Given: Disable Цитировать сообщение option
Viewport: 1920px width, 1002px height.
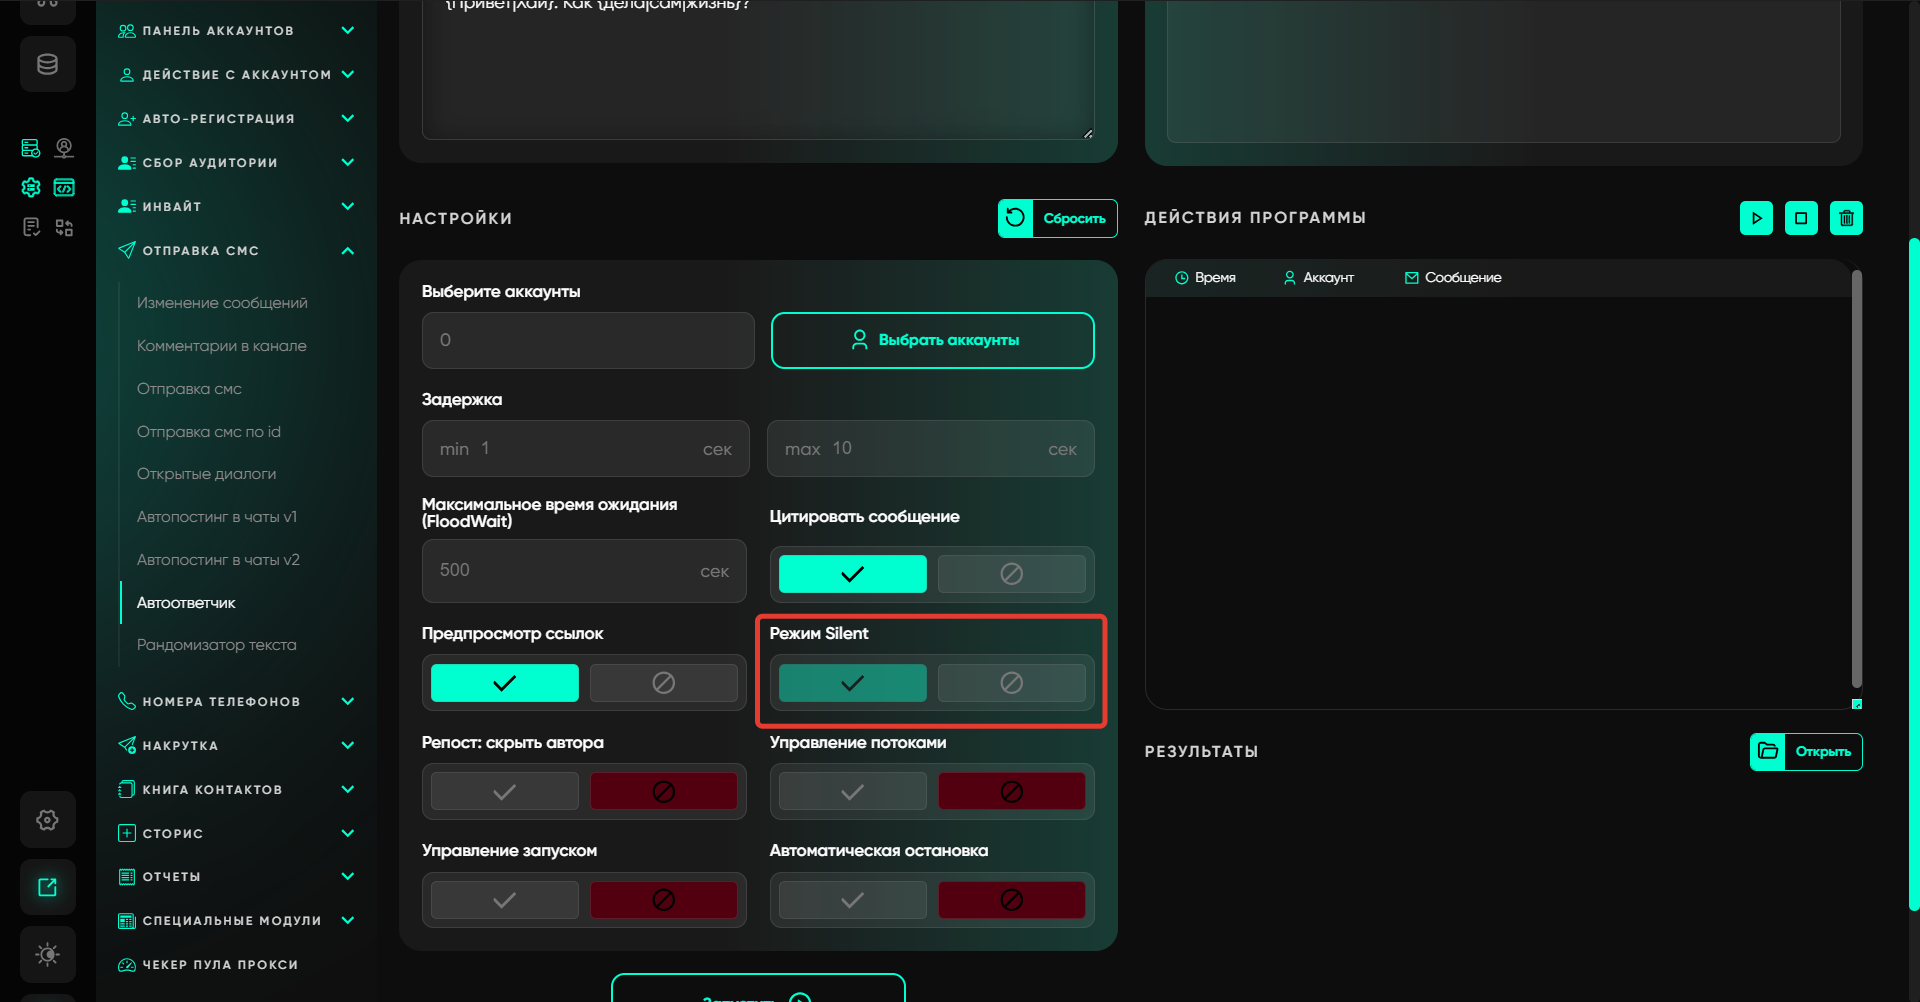Looking at the screenshot, I should (1011, 574).
